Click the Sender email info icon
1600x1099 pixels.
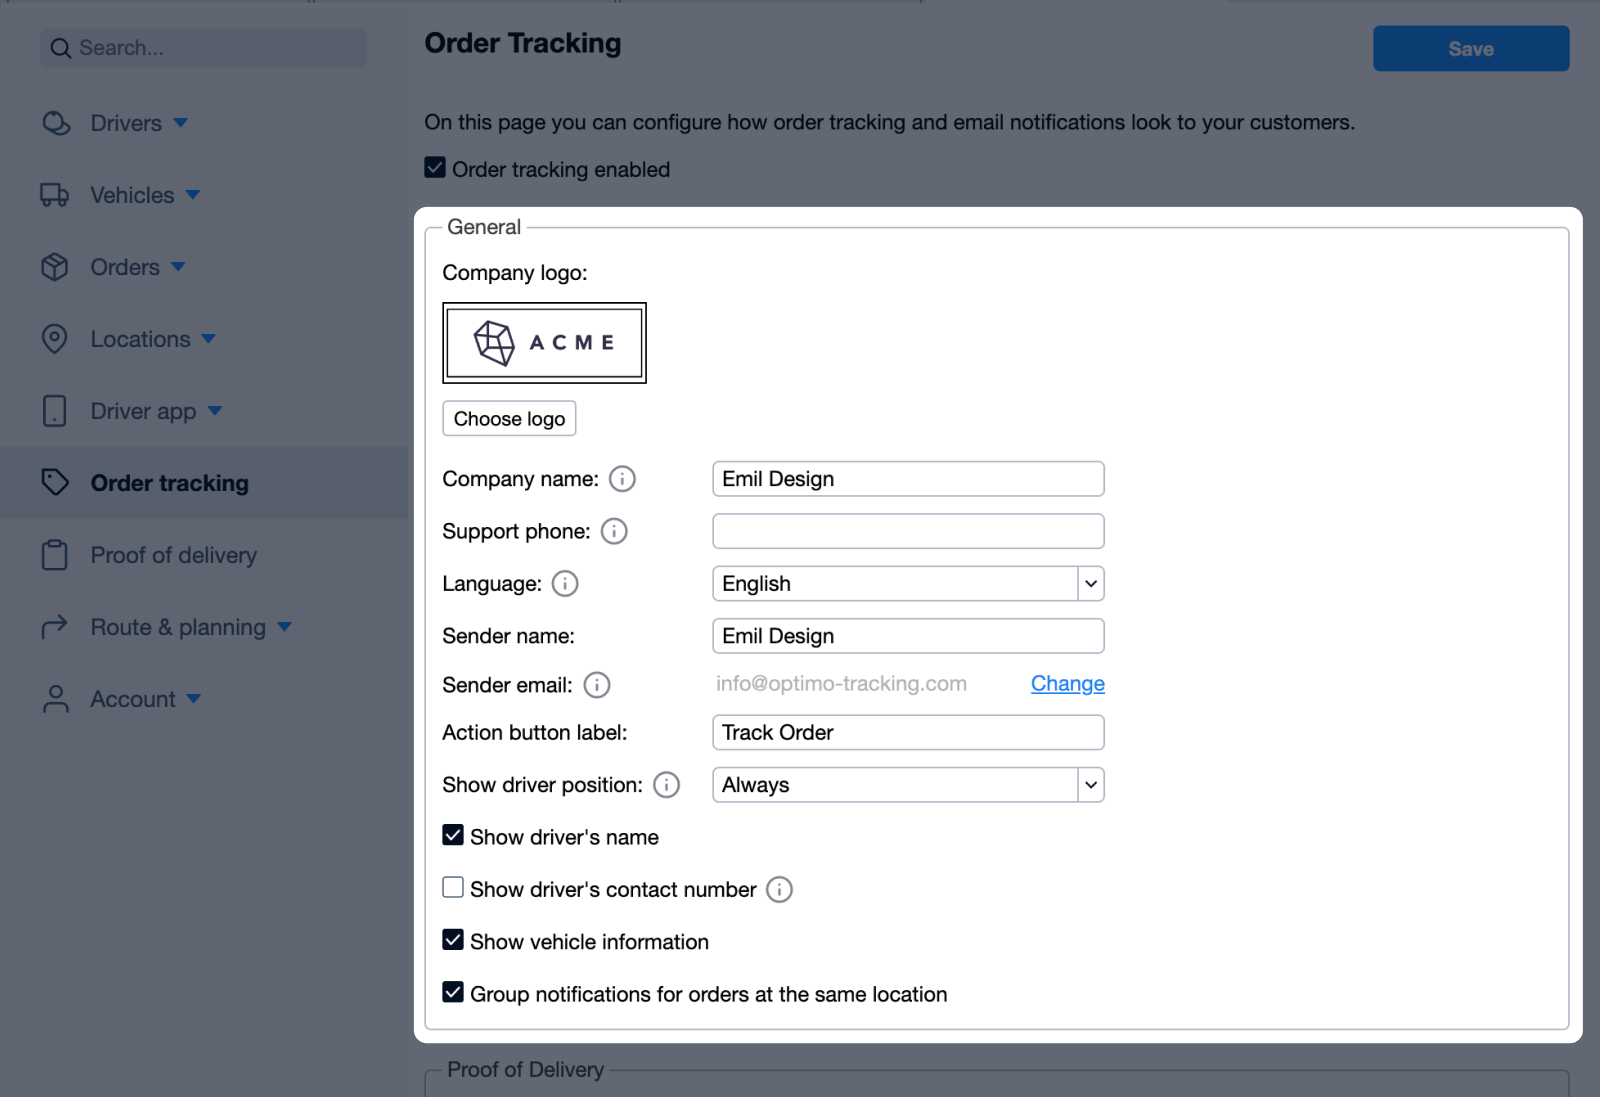click(597, 685)
